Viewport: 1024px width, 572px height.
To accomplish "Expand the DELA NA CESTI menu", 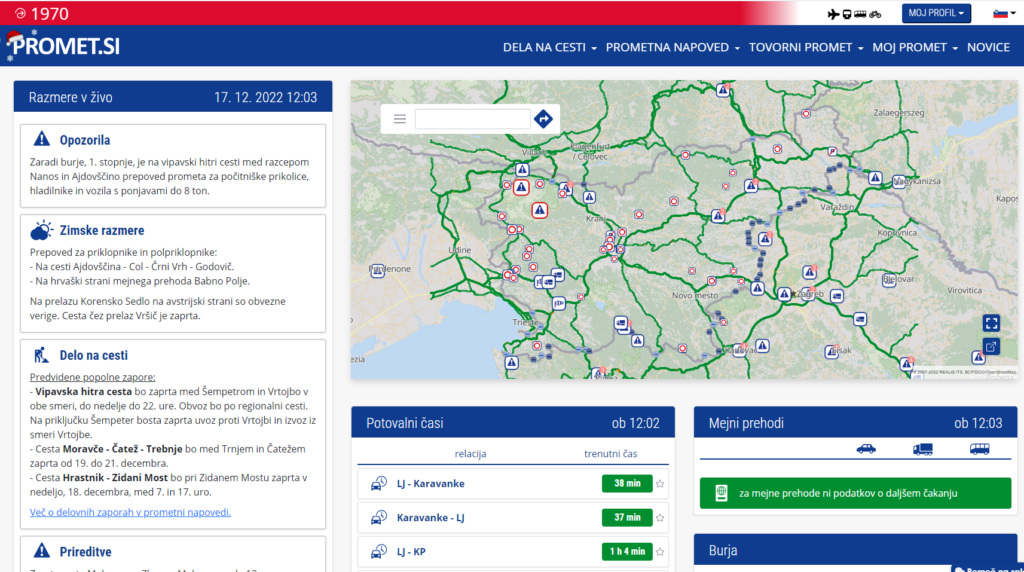I will pyautogui.click(x=549, y=47).
